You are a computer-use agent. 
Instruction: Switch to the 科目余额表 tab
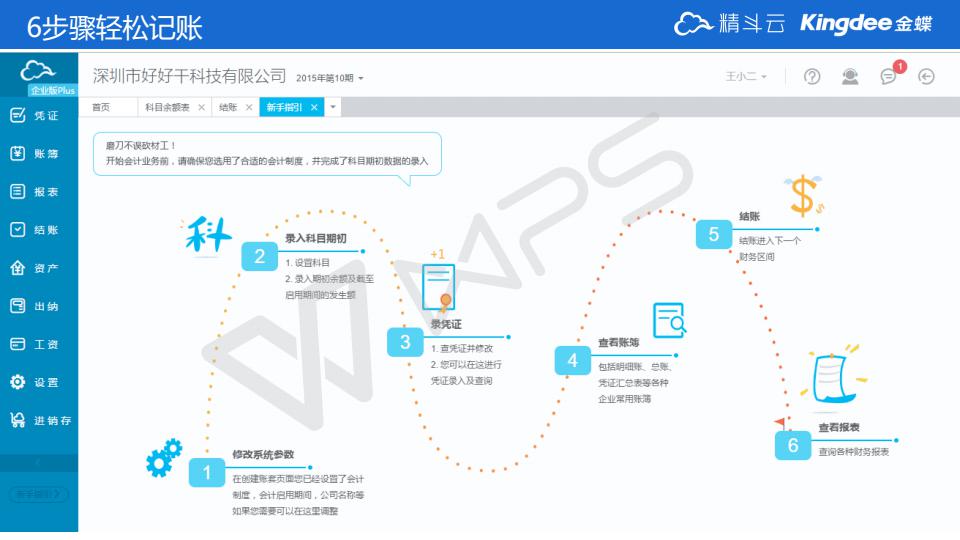point(167,107)
